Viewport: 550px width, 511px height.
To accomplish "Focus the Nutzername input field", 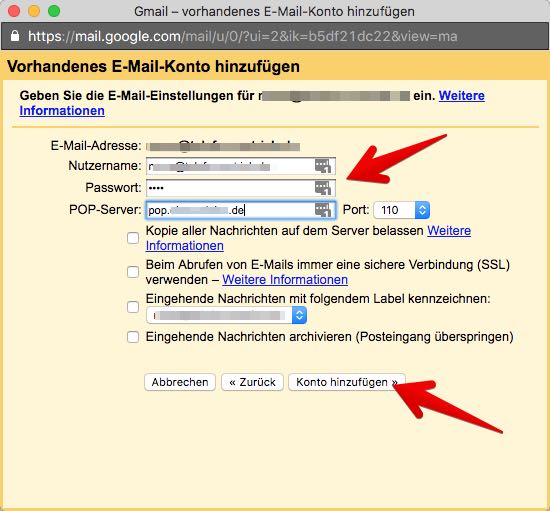I will click(241, 166).
